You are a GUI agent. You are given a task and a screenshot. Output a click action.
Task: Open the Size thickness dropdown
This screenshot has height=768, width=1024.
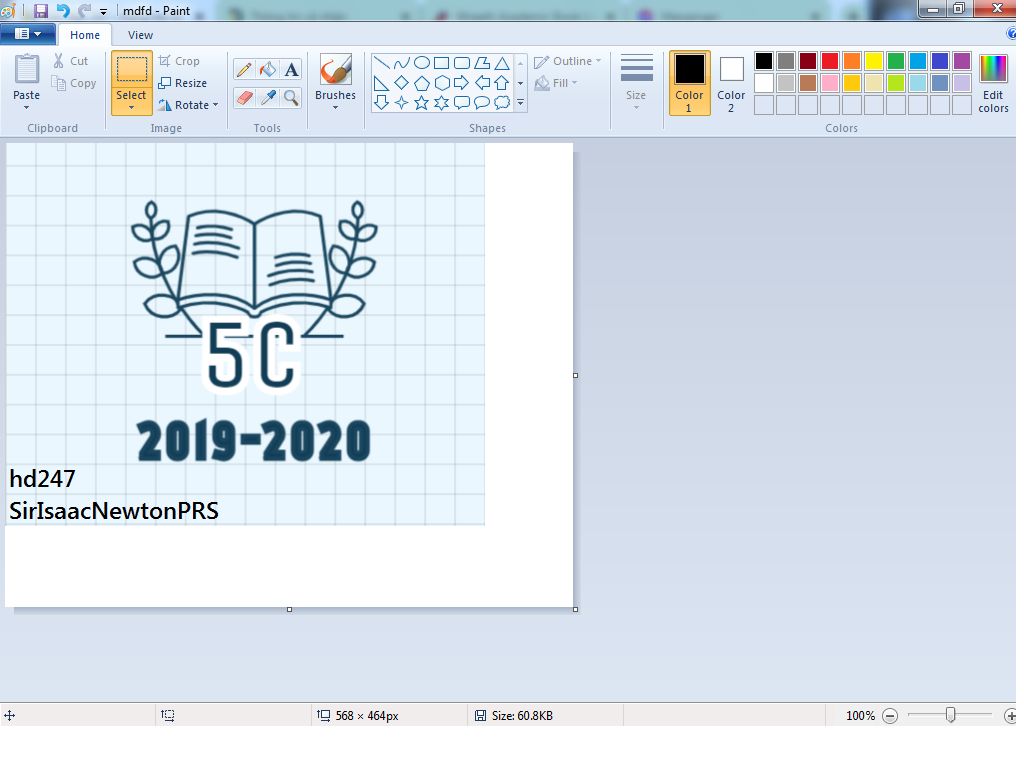tap(636, 83)
